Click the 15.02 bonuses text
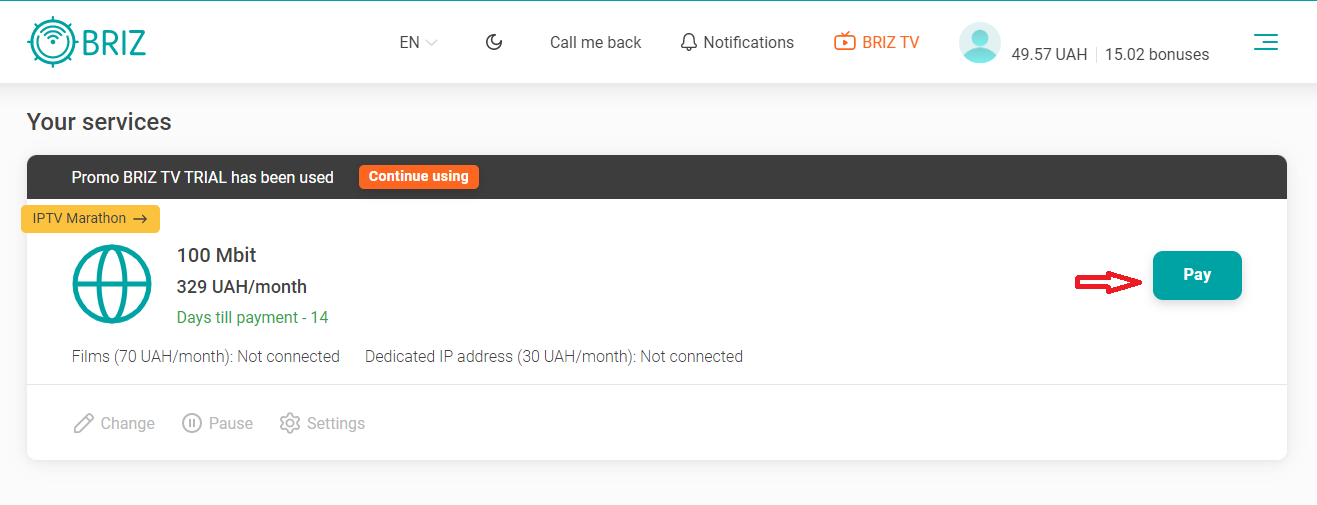 click(x=1157, y=55)
